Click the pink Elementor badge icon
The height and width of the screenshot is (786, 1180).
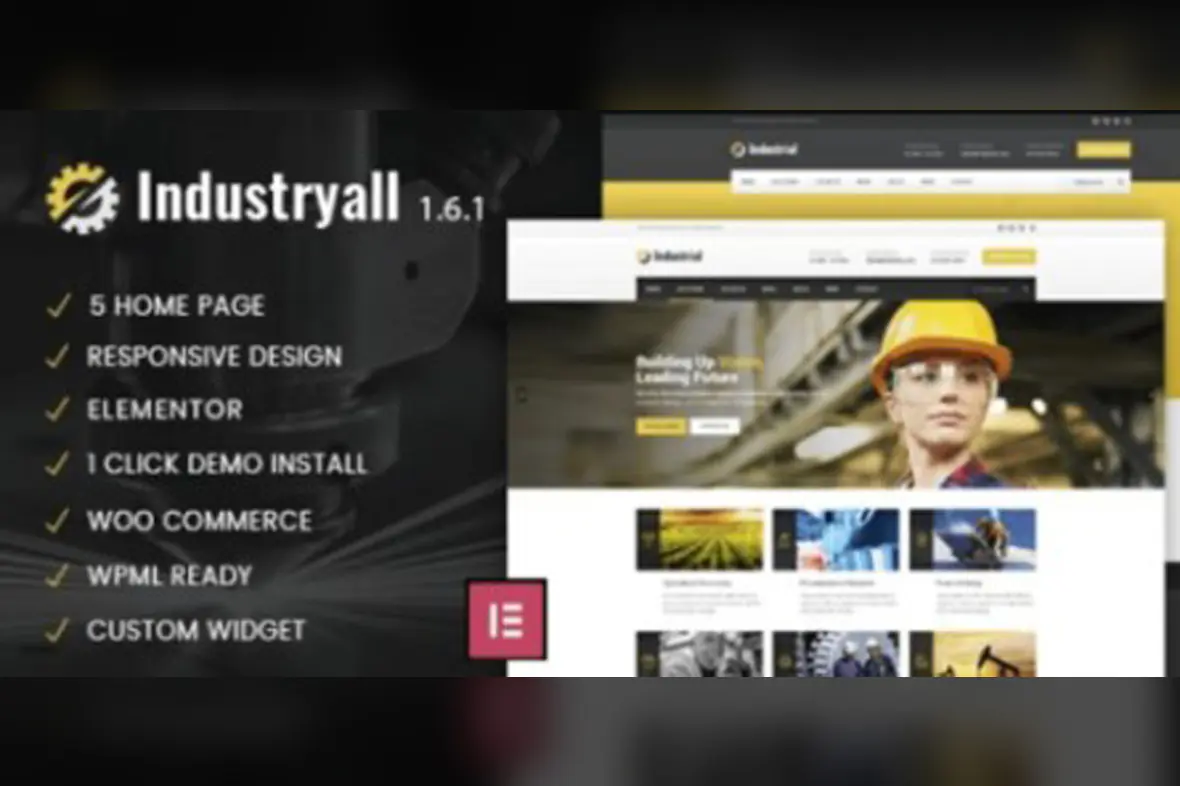click(507, 619)
